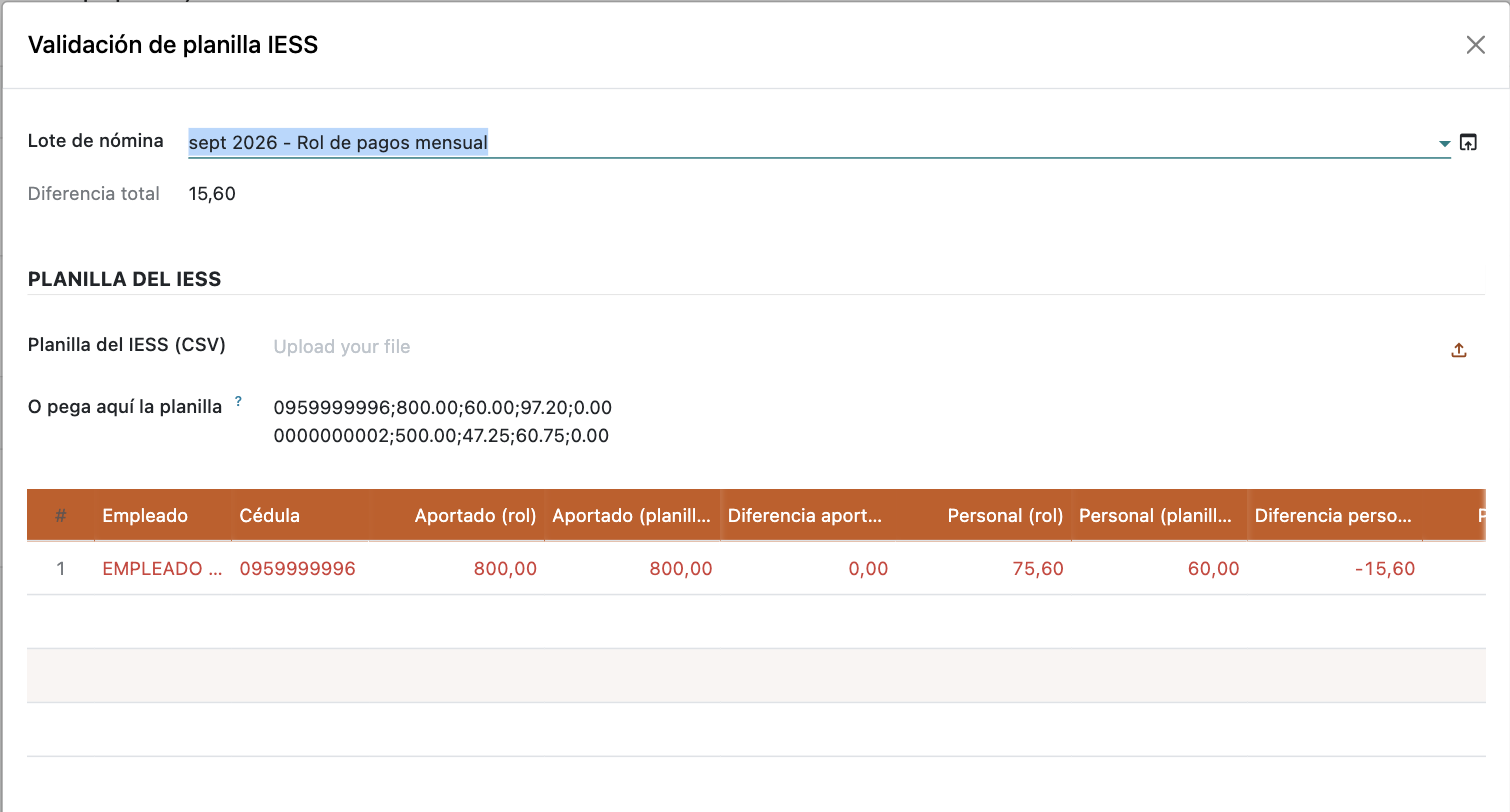
Task: Click the pasted planilla line starting with 0000000002
Action: pyautogui.click(x=441, y=436)
